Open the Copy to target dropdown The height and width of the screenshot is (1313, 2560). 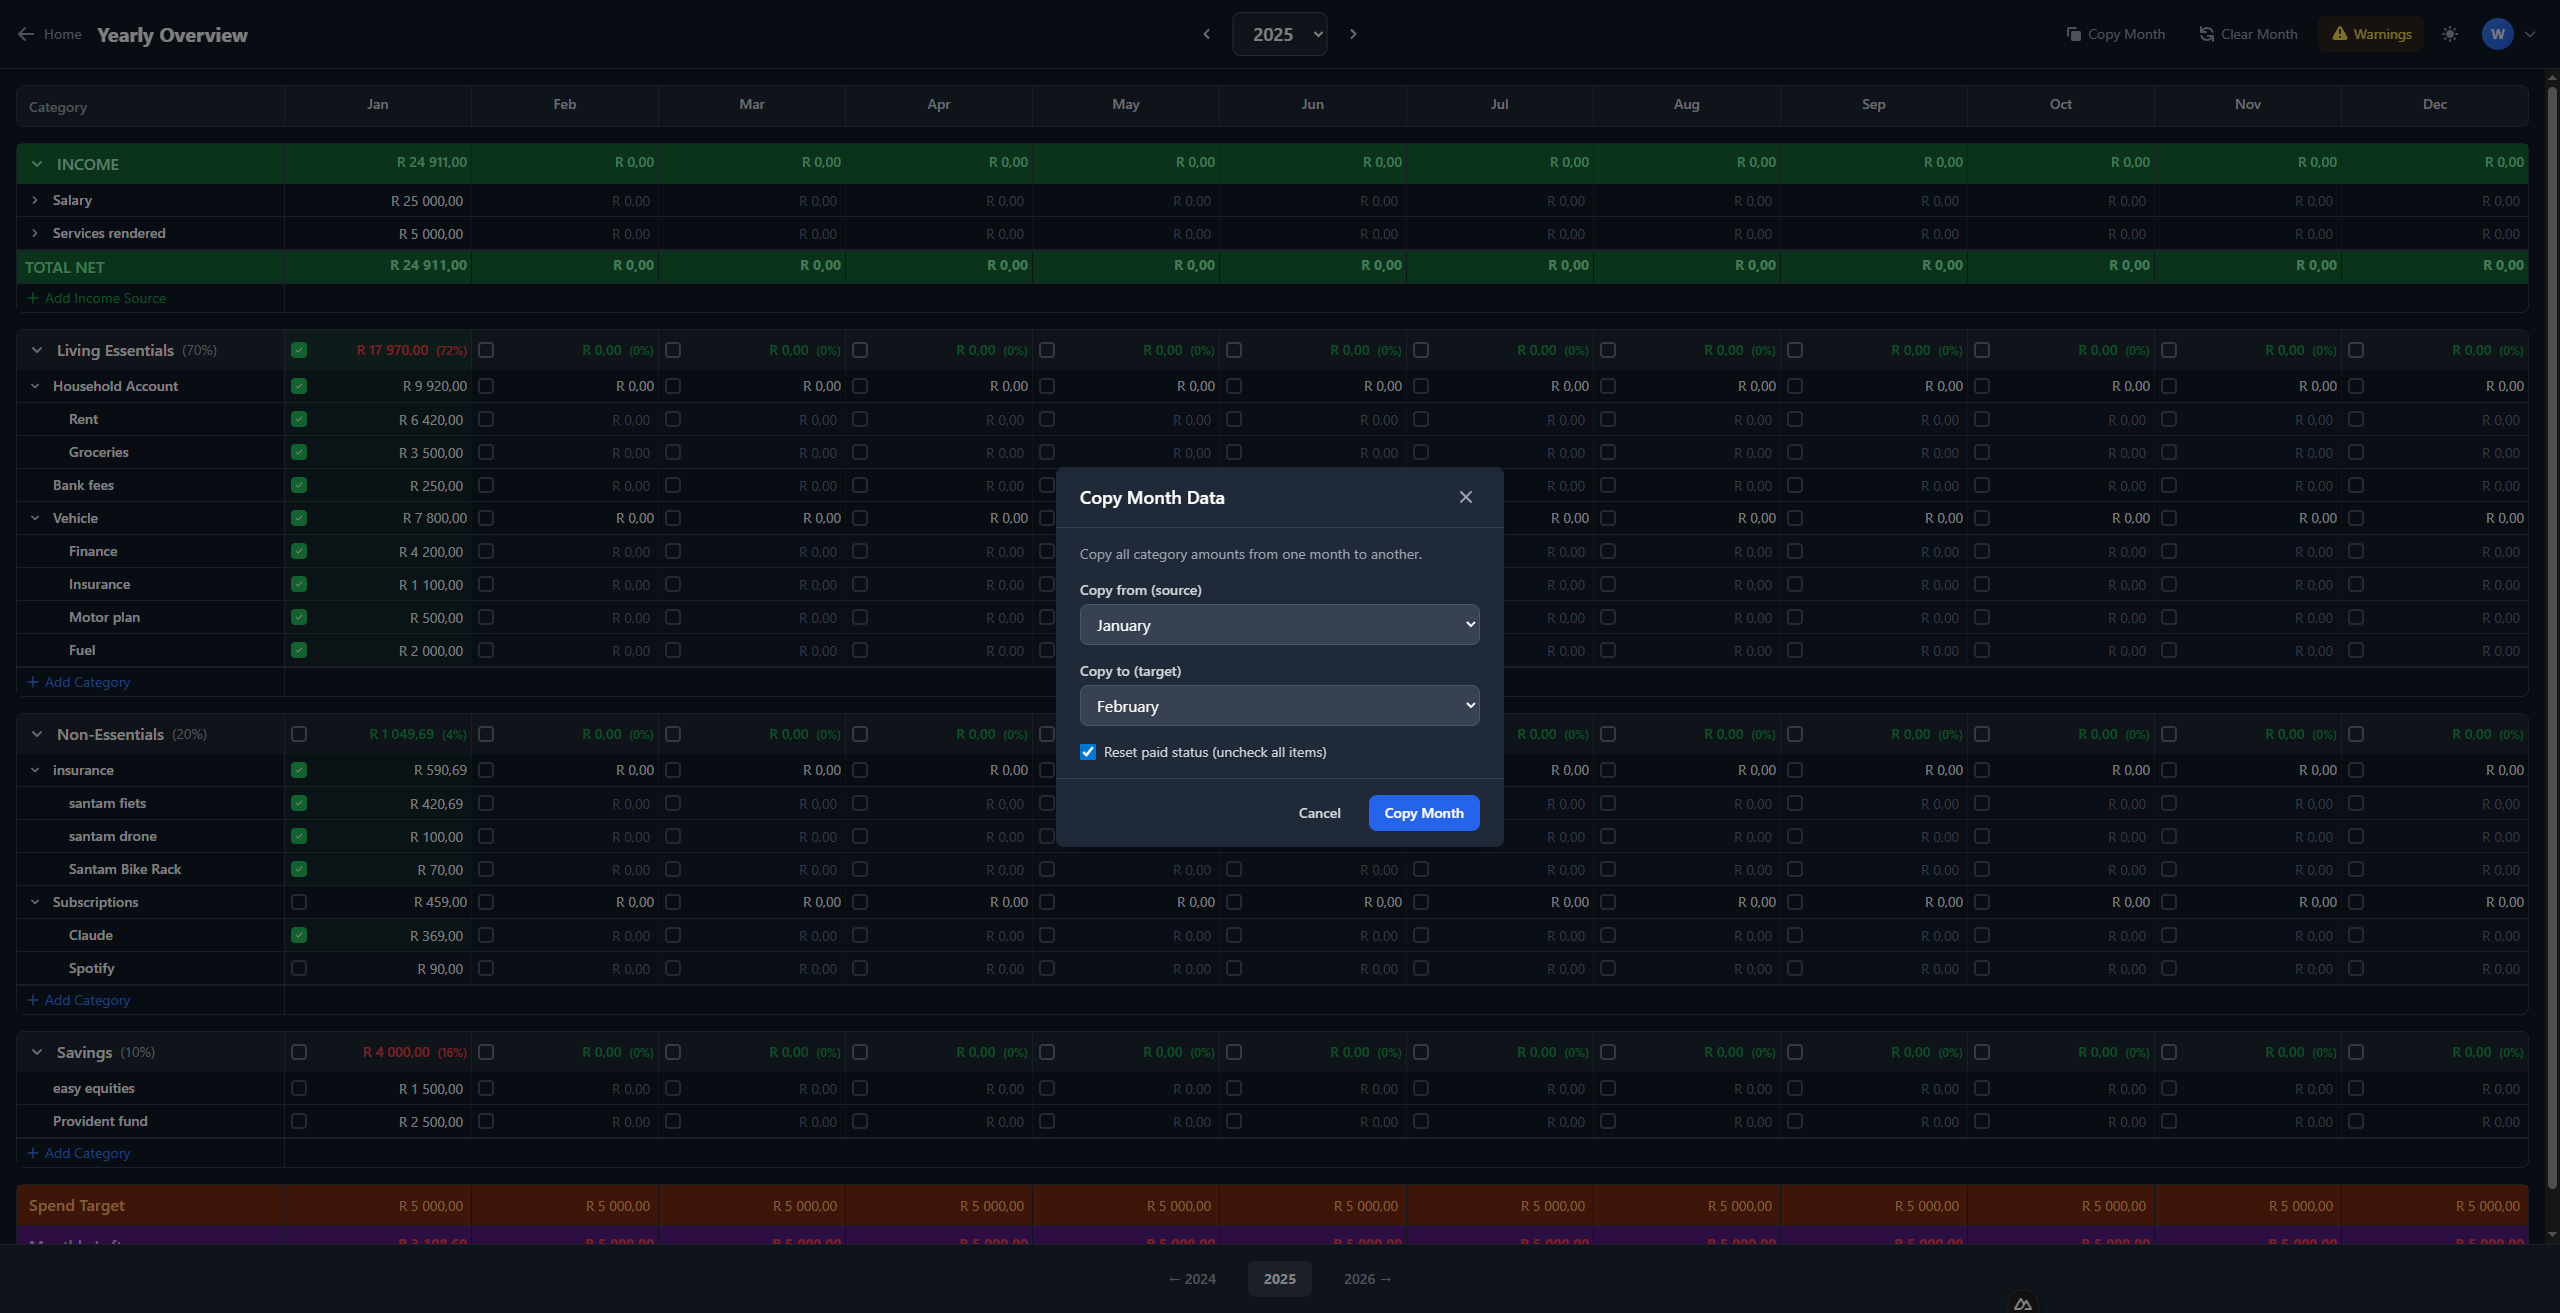coord(1279,706)
